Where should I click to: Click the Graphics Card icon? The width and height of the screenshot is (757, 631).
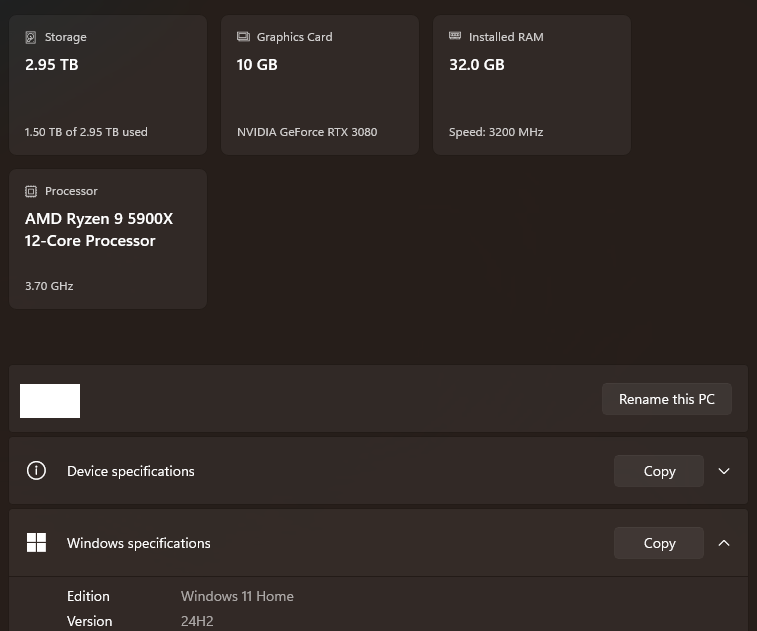click(x=243, y=37)
